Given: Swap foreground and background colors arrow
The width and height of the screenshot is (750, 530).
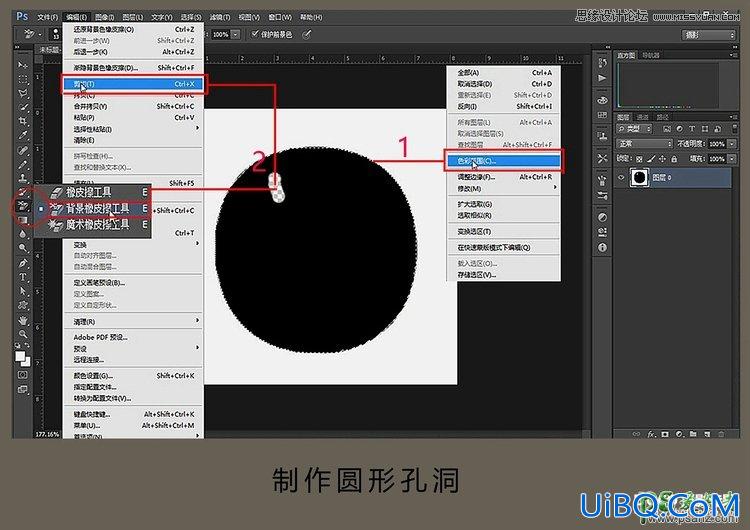Looking at the screenshot, I should tap(27, 345).
